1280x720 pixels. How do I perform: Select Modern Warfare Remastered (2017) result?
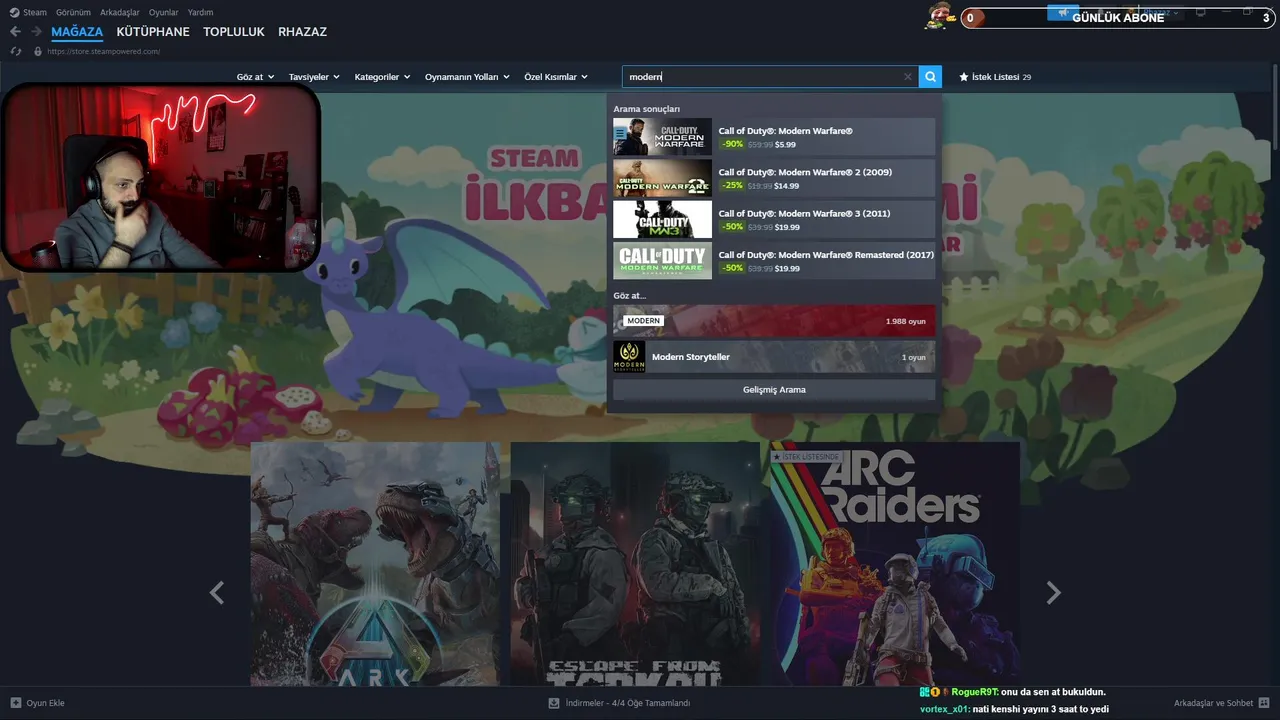pos(774,260)
